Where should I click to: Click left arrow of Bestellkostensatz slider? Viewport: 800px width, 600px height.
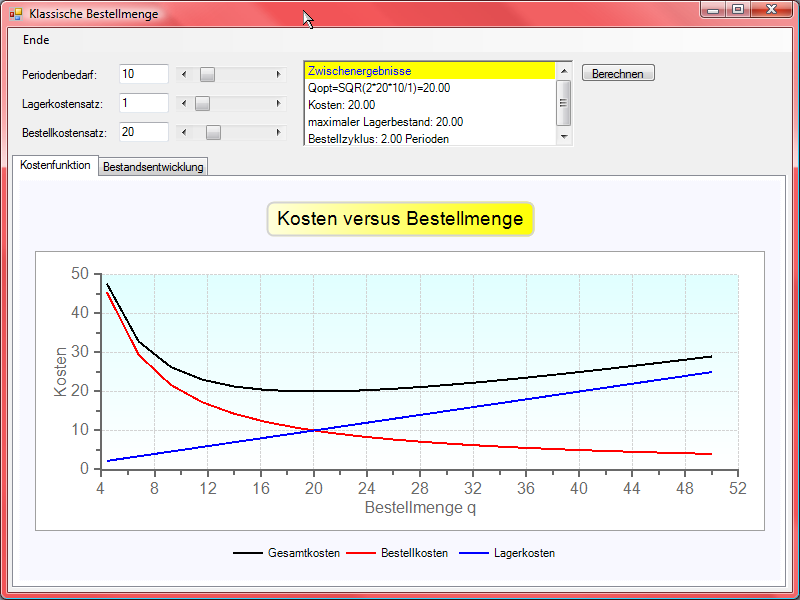182,132
